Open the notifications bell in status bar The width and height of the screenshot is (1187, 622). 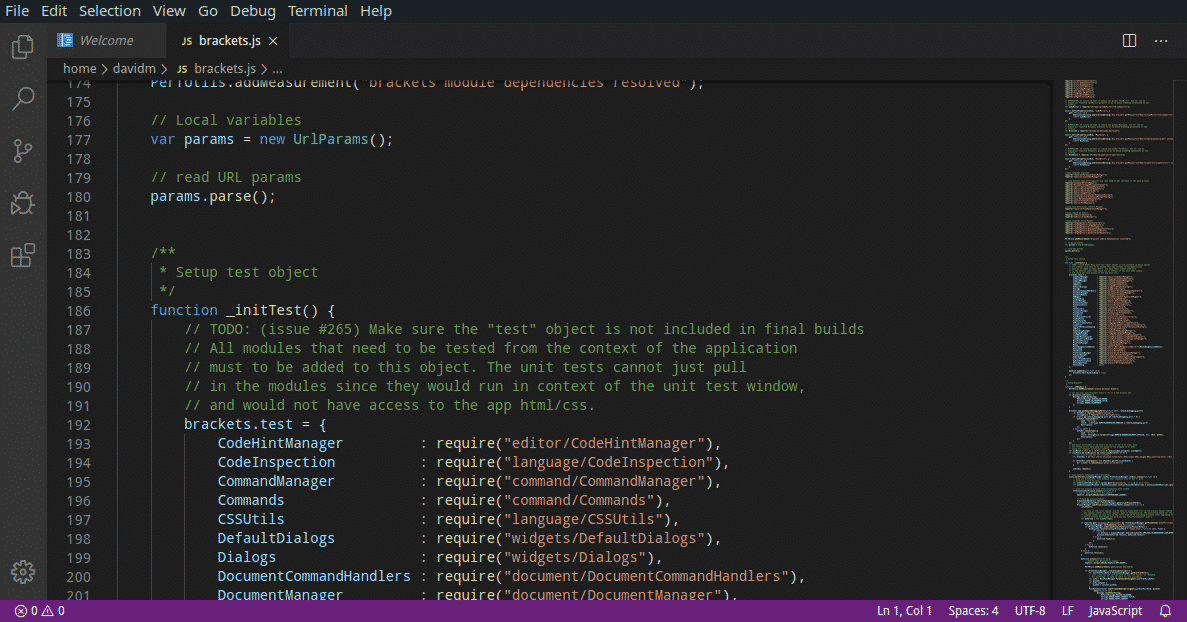coord(1165,611)
